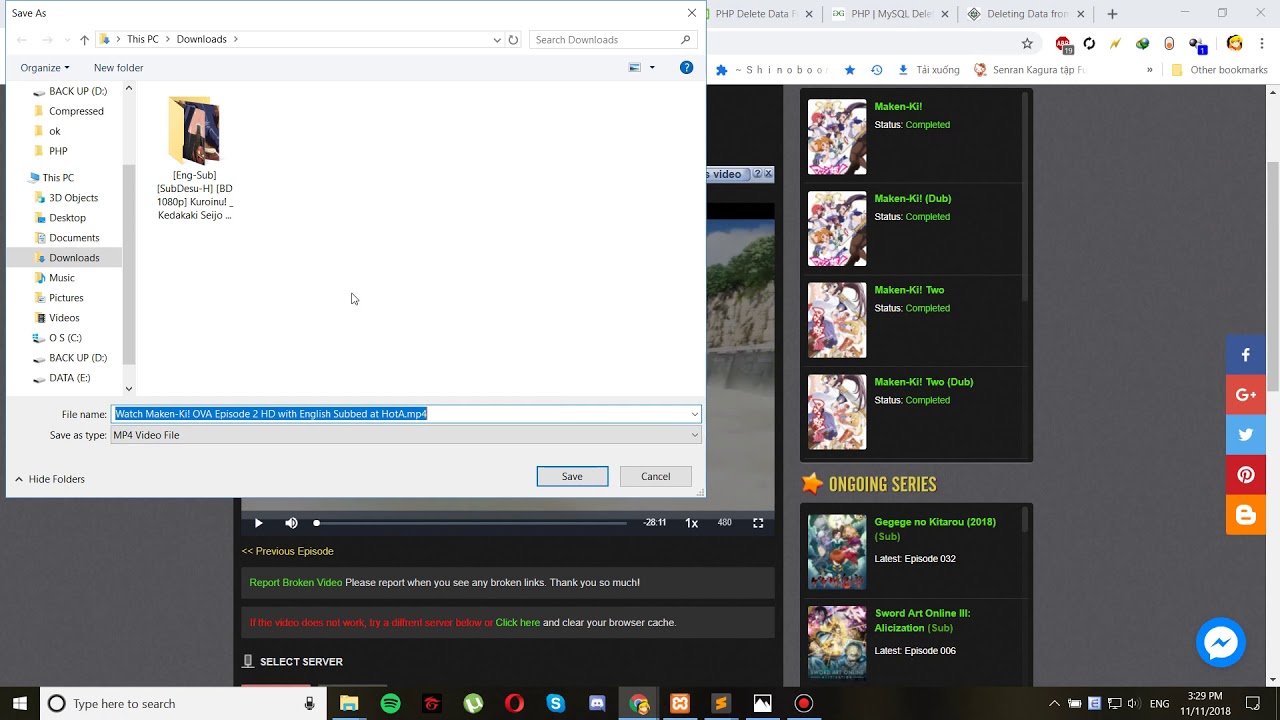Viewport: 1280px width, 720px height.
Task: Select Documents in the folder tree
Action: point(74,238)
